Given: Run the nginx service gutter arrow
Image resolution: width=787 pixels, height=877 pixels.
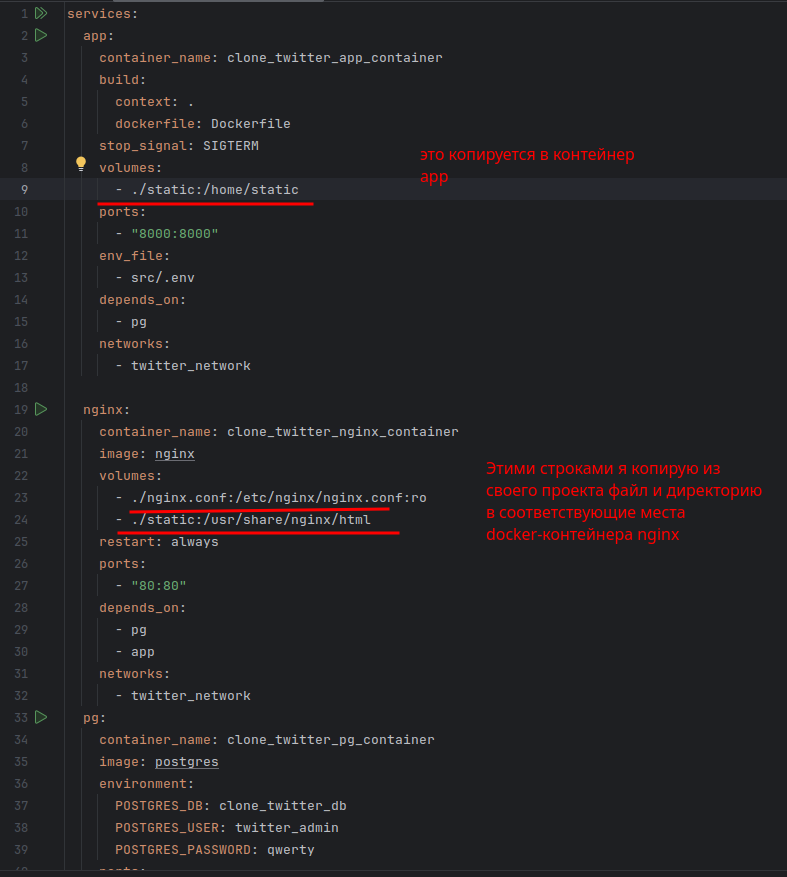Looking at the screenshot, I should [x=41, y=409].
